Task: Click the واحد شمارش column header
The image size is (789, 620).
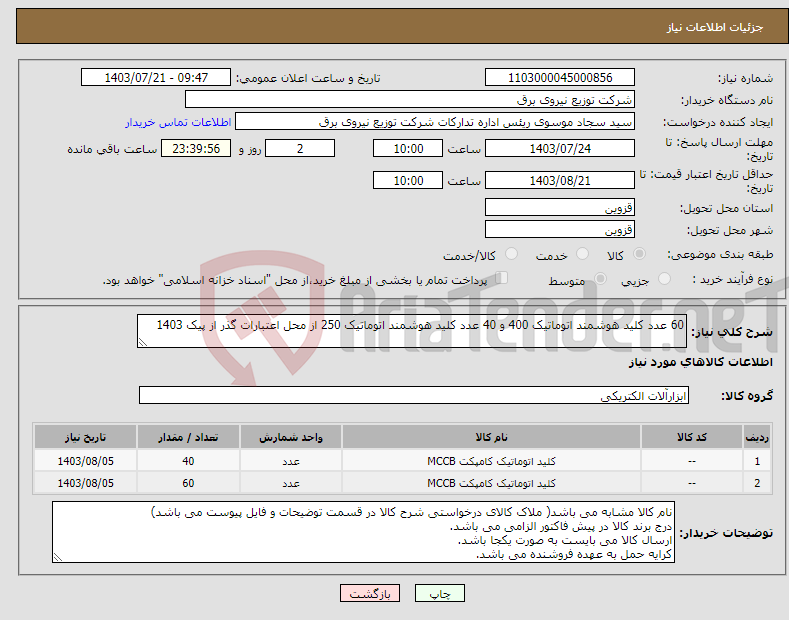Action: coord(291,437)
